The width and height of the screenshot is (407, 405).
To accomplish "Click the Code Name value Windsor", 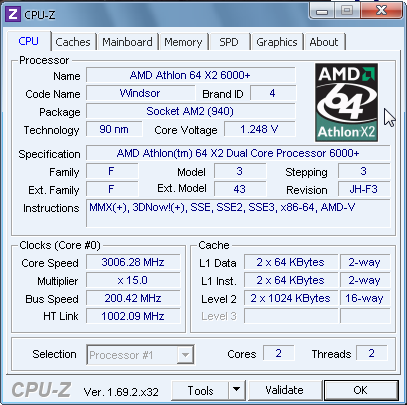I will [141, 93].
